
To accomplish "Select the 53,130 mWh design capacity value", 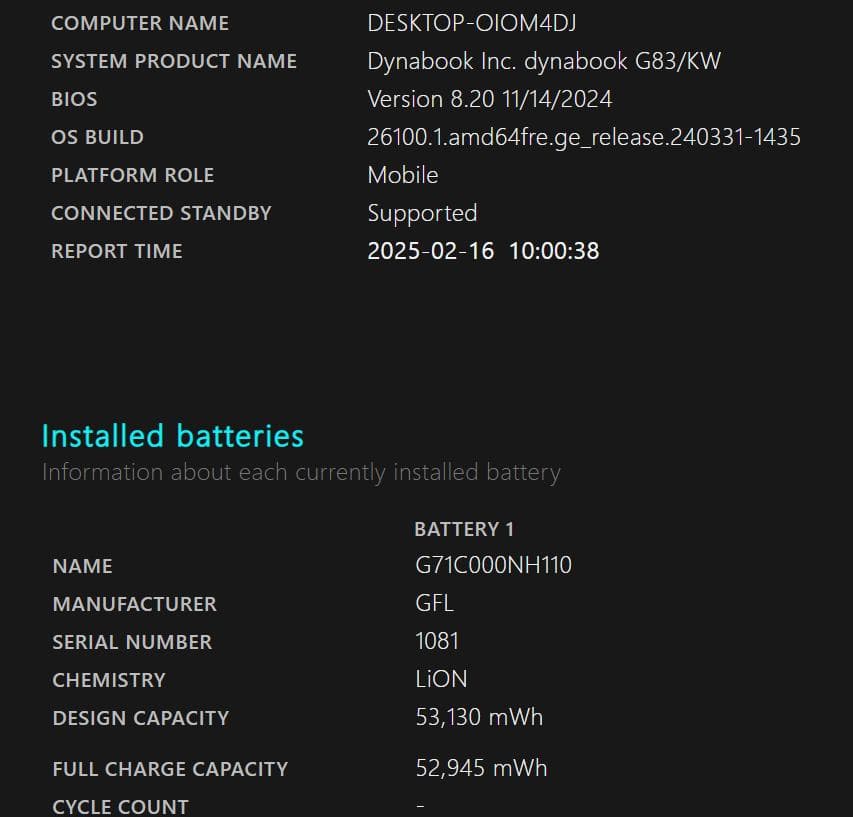I will [x=478, y=716].
